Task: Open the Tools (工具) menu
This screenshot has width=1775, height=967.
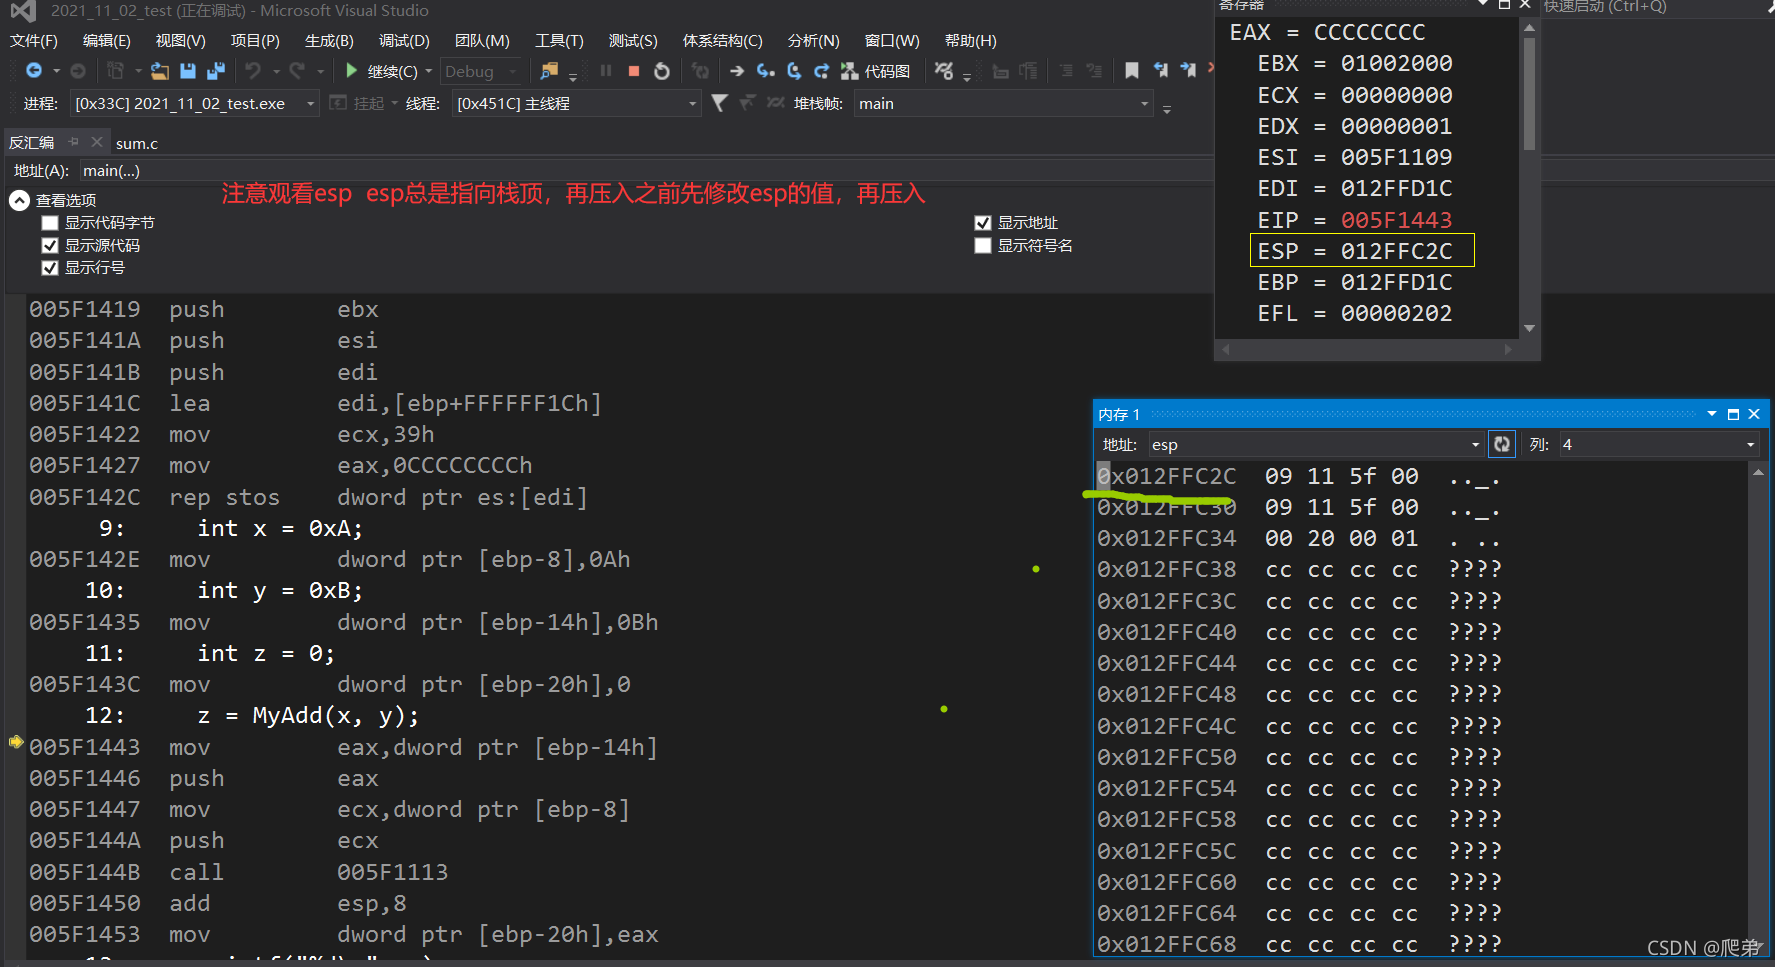Action: (559, 41)
